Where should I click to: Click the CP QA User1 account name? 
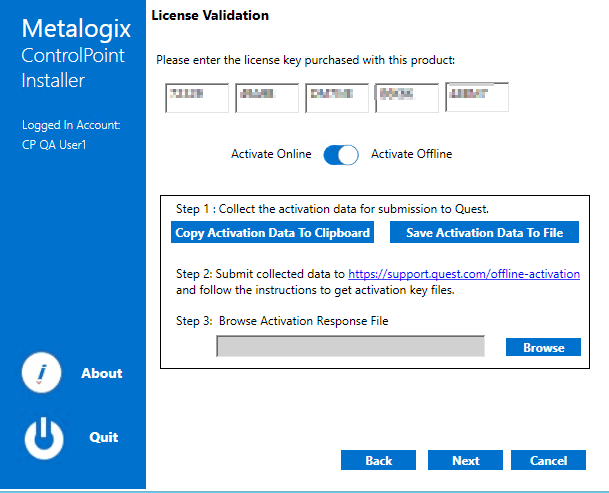click(54, 145)
